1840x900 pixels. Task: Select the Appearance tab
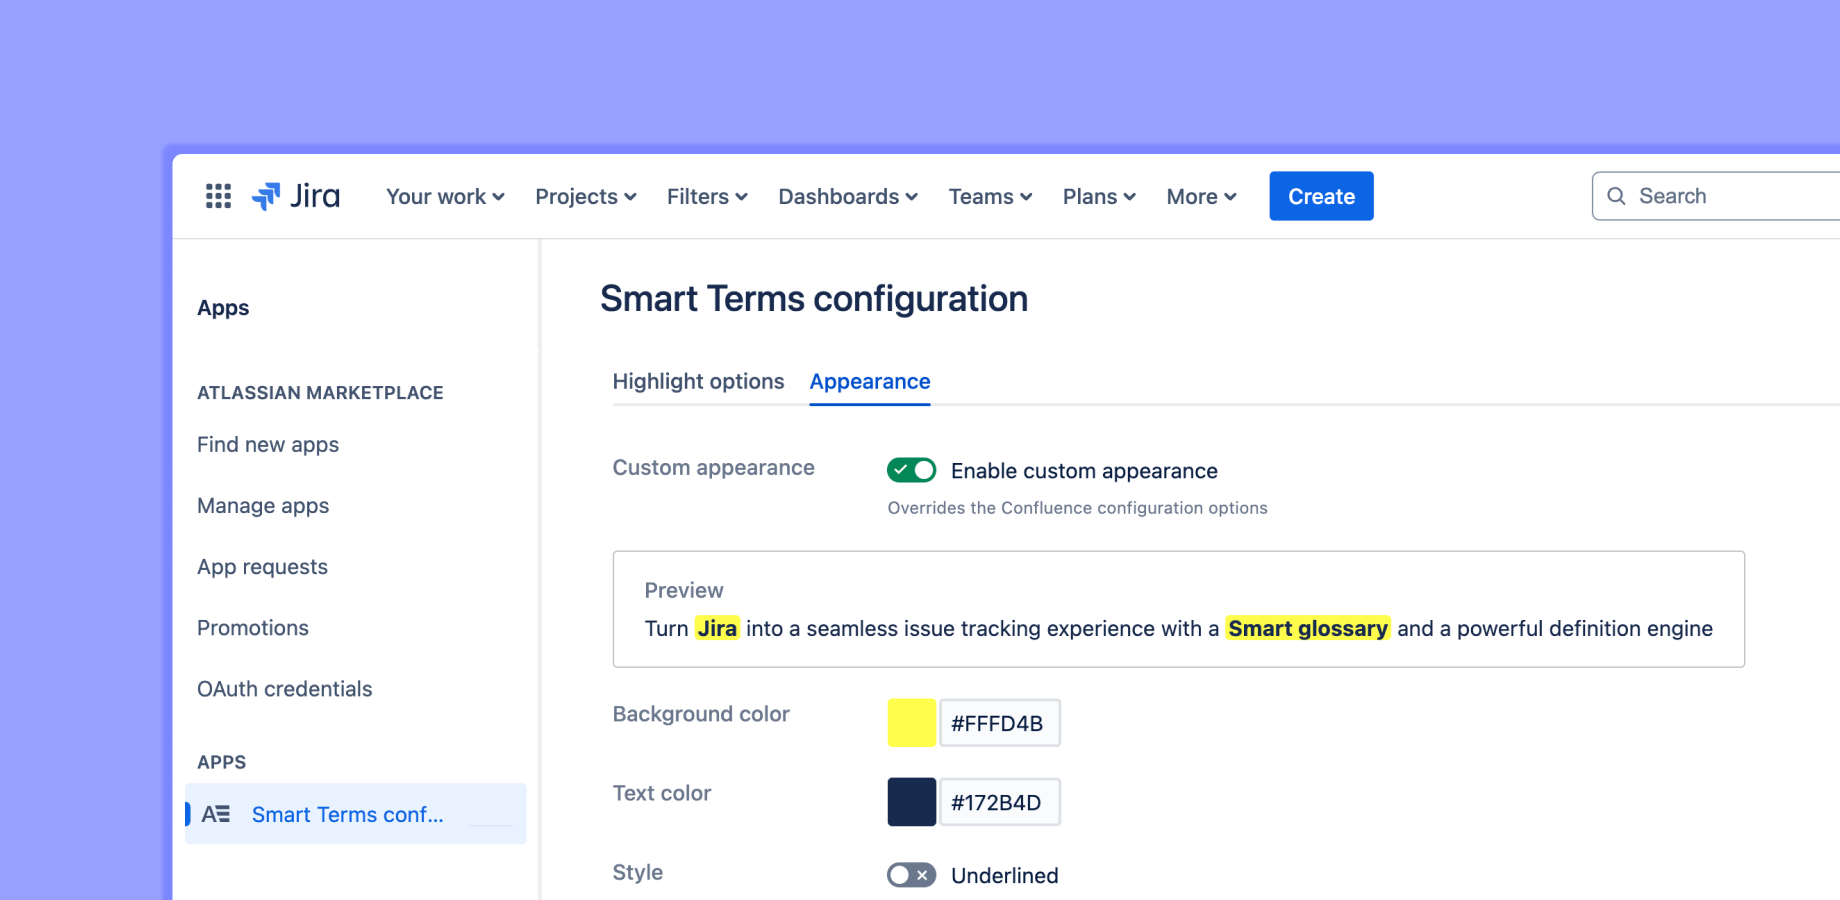coord(870,381)
